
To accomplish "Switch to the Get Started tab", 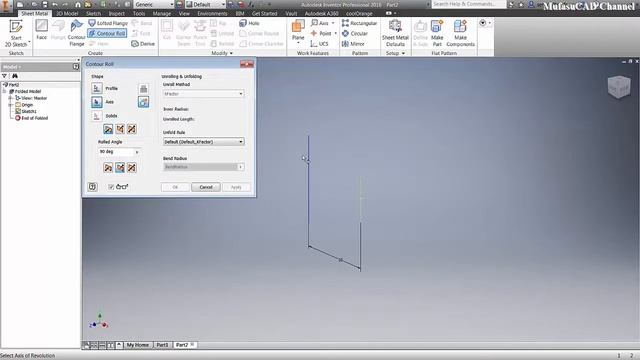I will coord(264,13).
